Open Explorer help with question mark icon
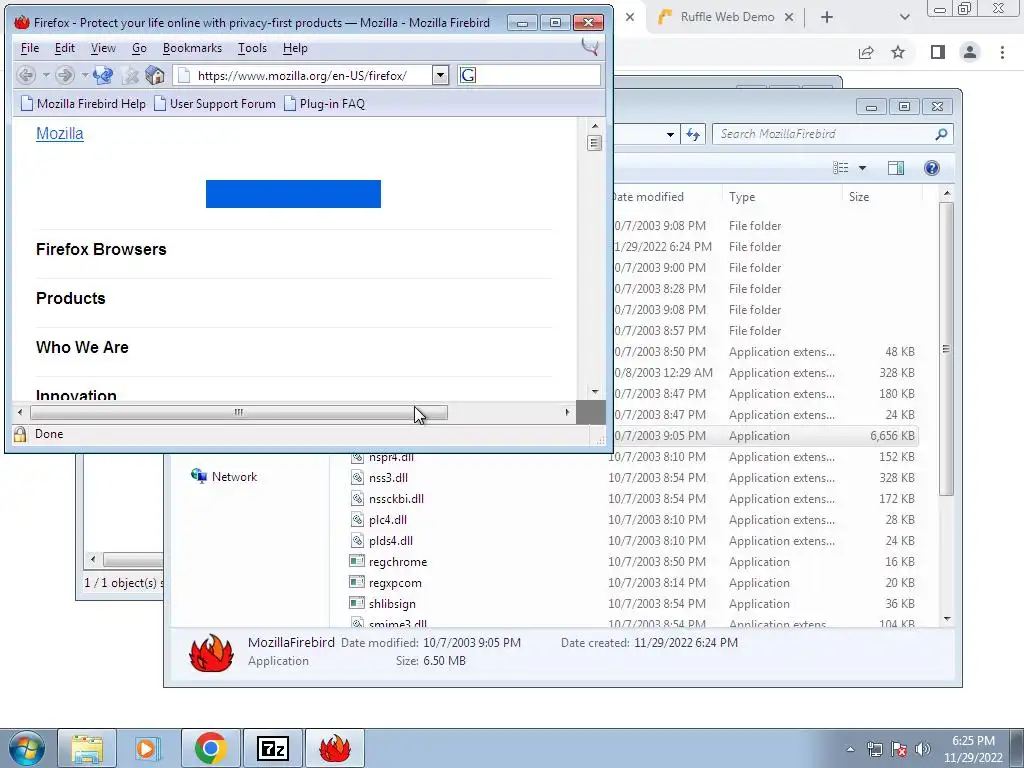Viewport: 1024px width, 768px height. pyautogui.click(x=932, y=168)
